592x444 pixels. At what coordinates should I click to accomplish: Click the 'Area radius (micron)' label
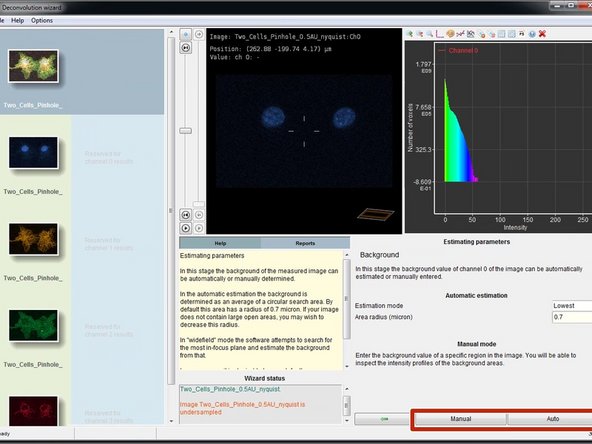(383, 317)
